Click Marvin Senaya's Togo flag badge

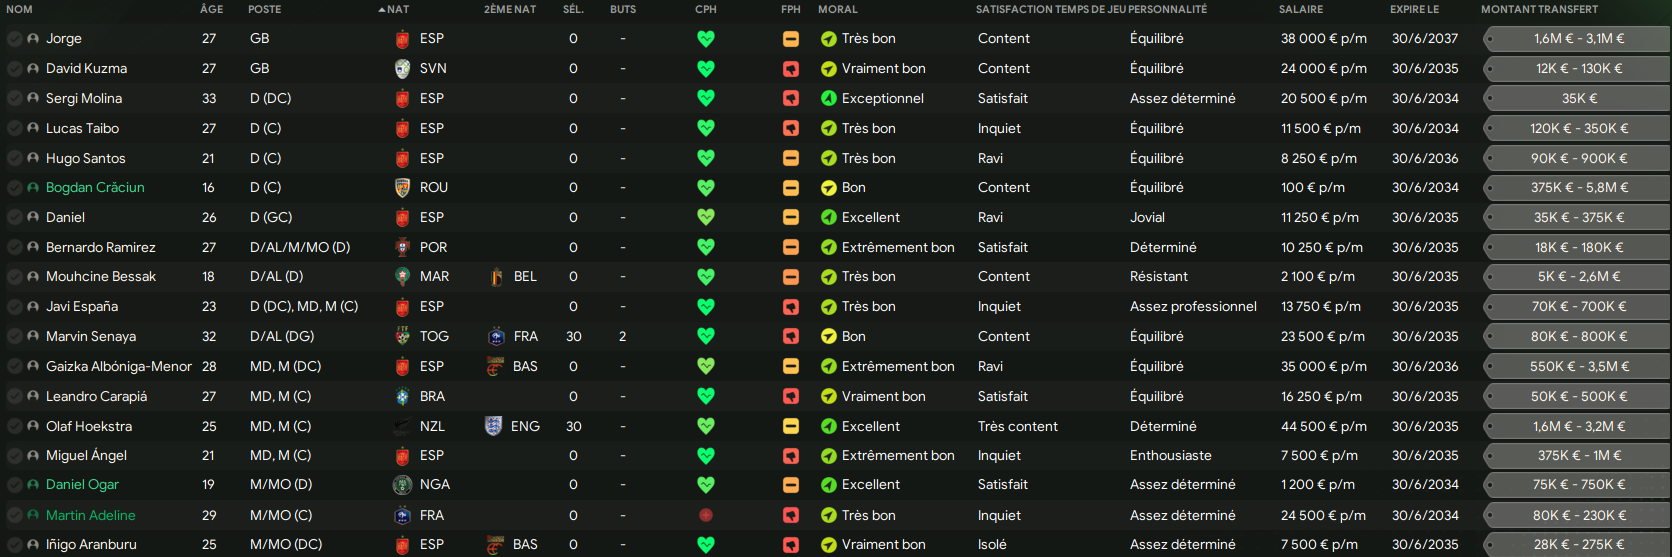402,336
